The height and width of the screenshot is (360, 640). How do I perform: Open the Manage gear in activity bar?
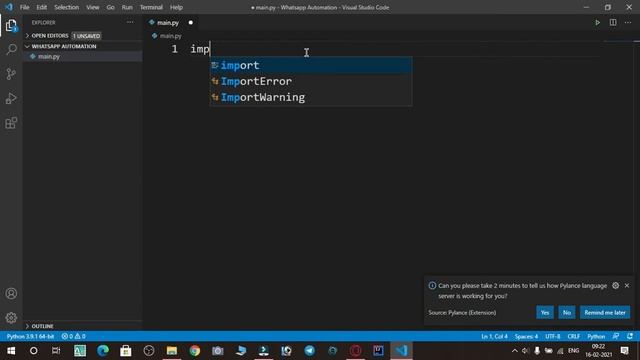11,318
